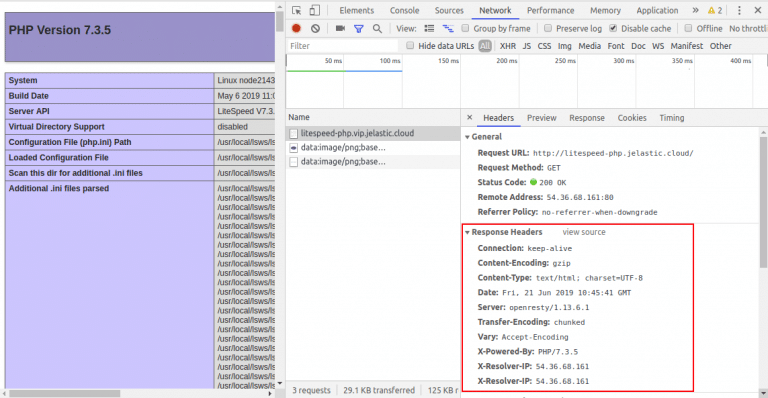Filter requests by Other
This screenshot has width=768, height=398.
(720, 46)
